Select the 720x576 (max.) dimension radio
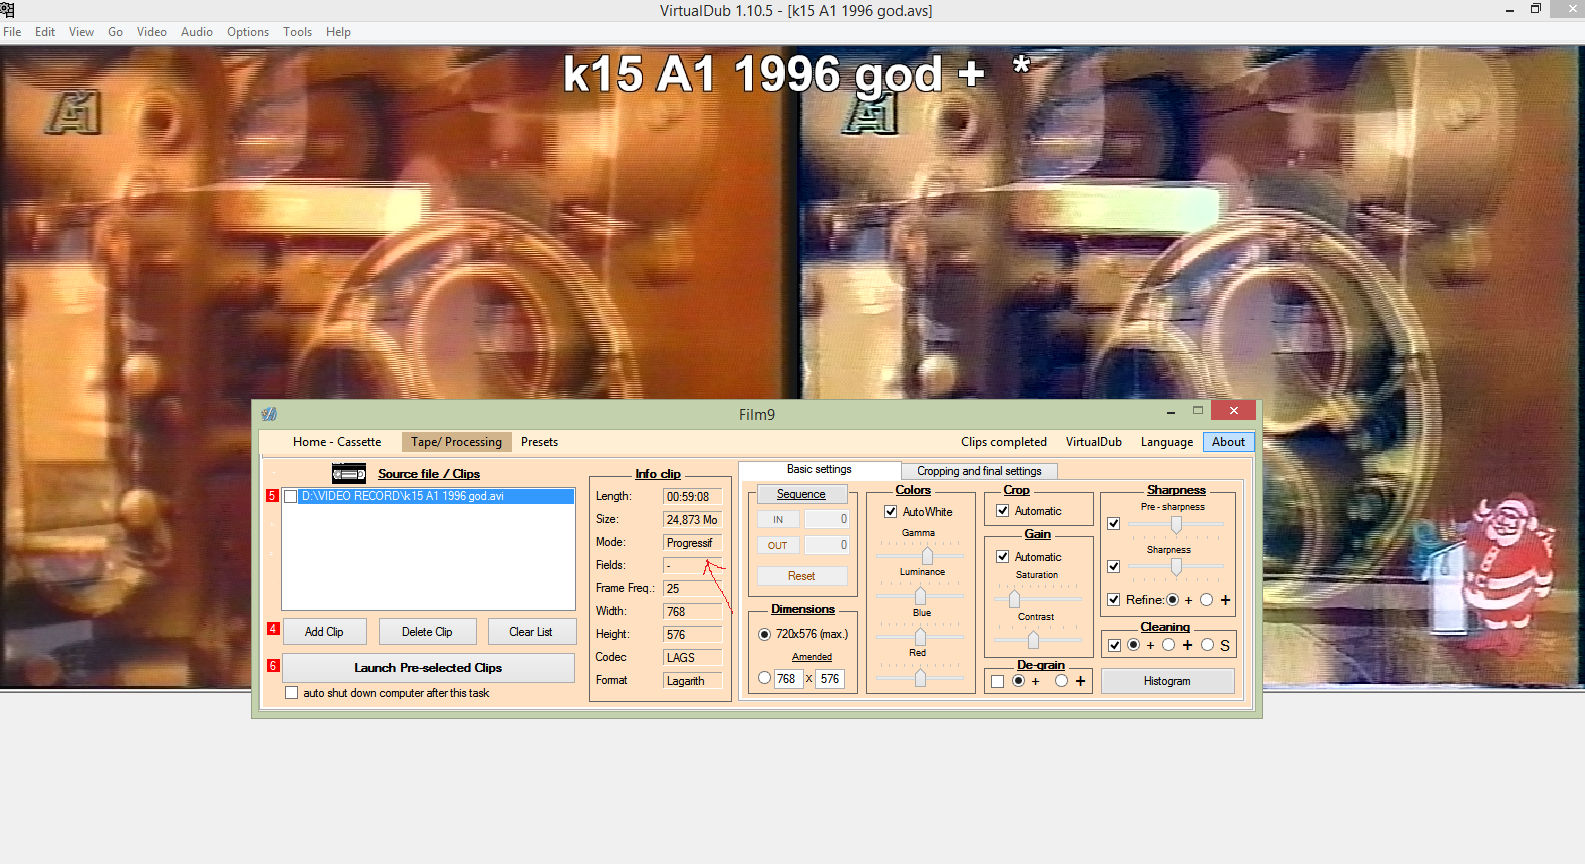Image resolution: width=1585 pixels, height=864 pixels. click(764, 634)
